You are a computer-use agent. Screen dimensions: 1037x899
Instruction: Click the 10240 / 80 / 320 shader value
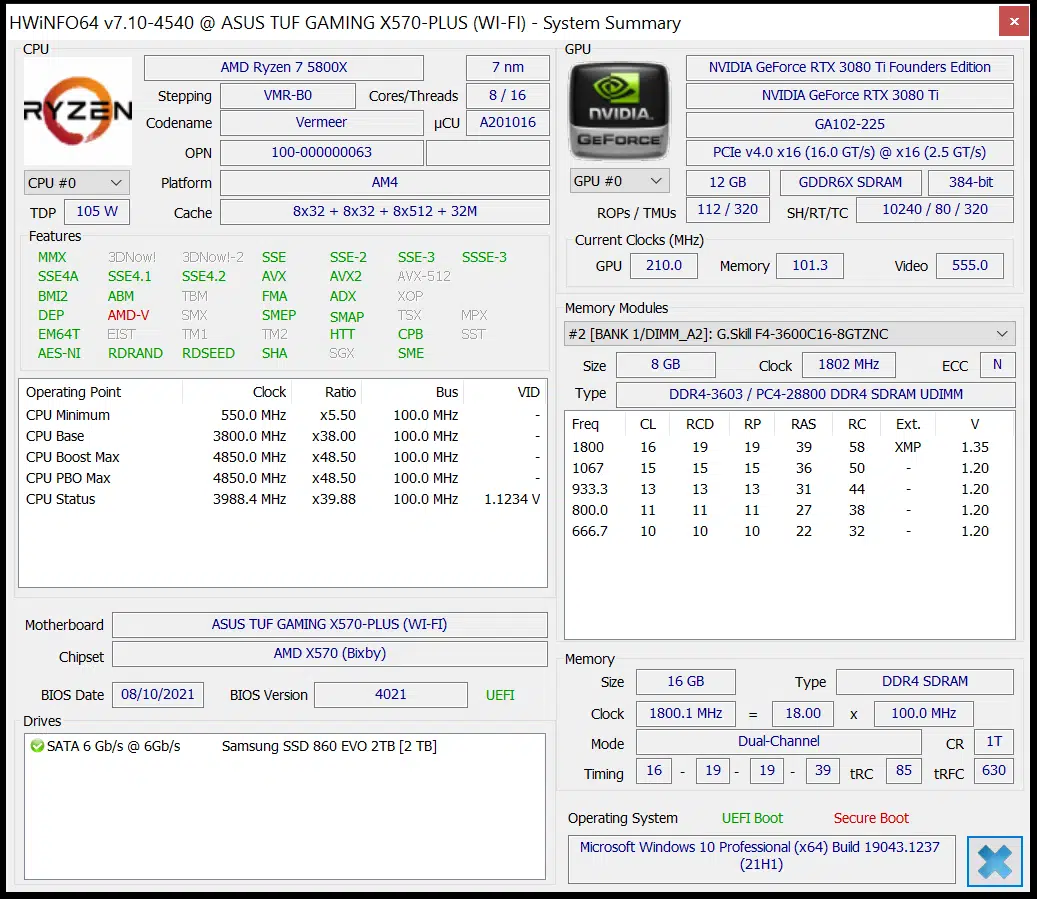[934, 210]
